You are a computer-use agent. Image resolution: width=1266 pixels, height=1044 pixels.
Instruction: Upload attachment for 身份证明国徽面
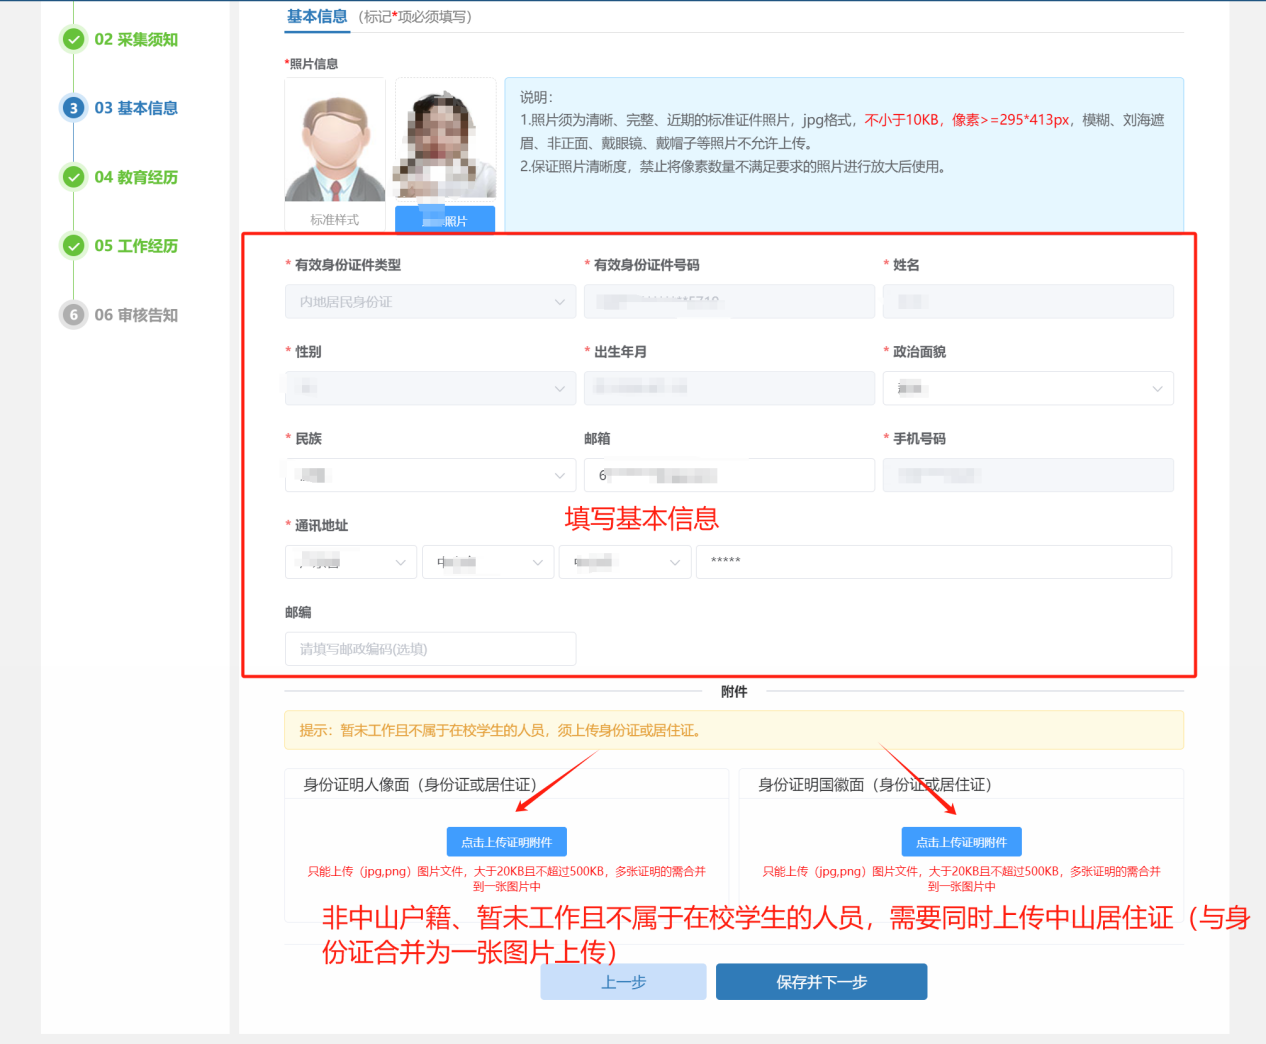[x=961, y=842]
